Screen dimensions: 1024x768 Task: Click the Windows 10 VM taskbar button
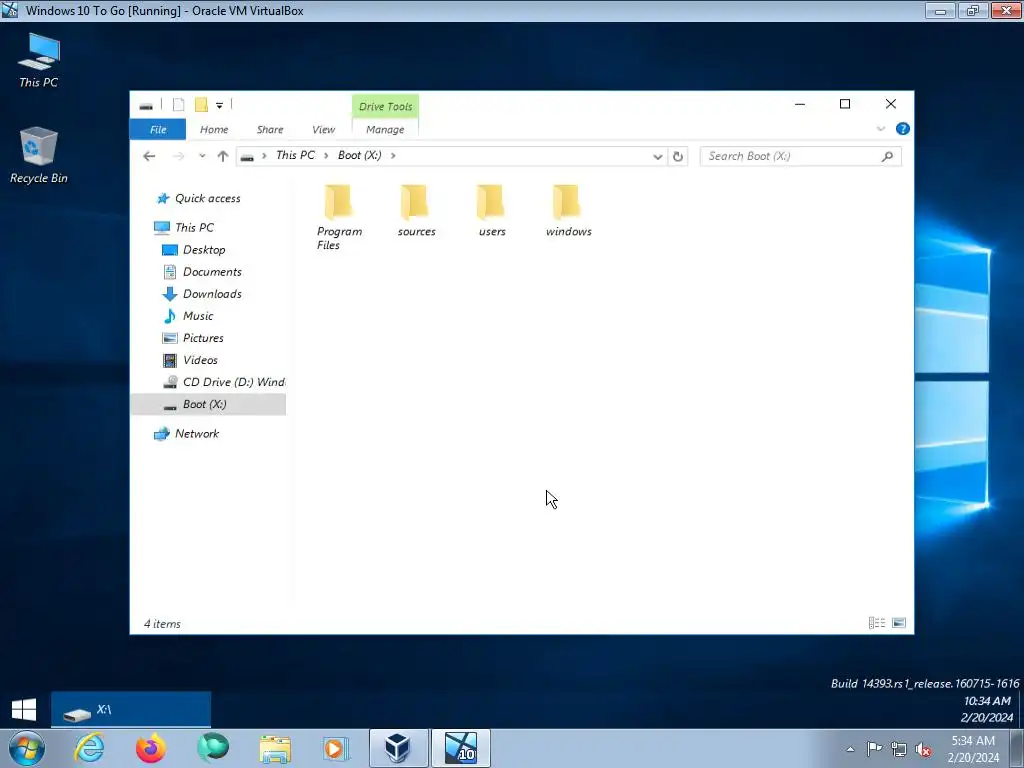point(460,748)
